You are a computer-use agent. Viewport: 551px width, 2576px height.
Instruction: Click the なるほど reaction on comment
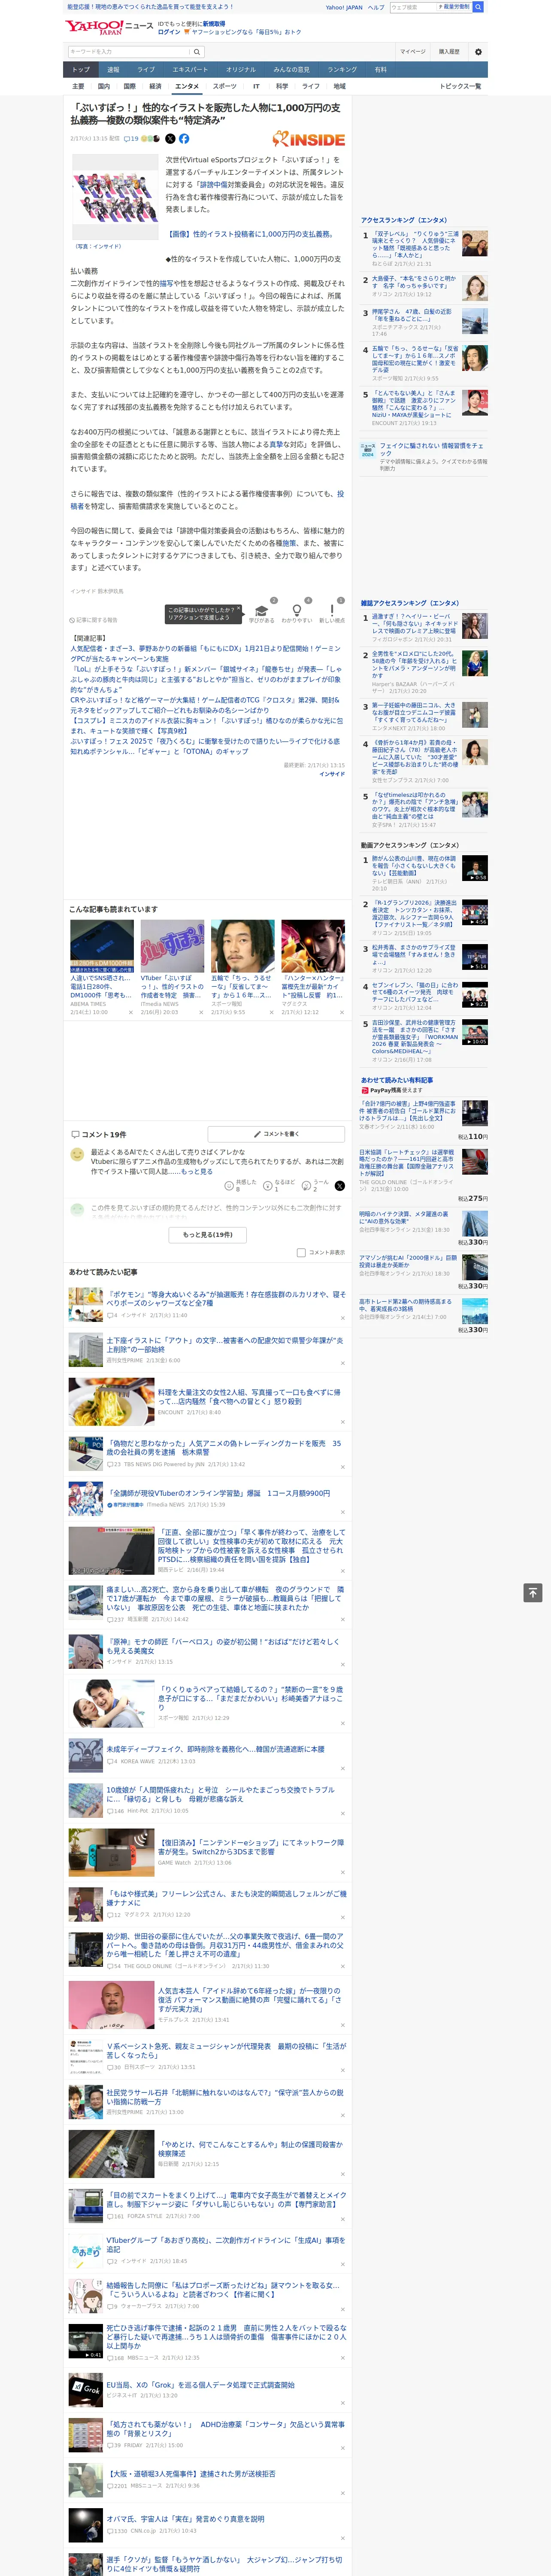point(269,1185)
